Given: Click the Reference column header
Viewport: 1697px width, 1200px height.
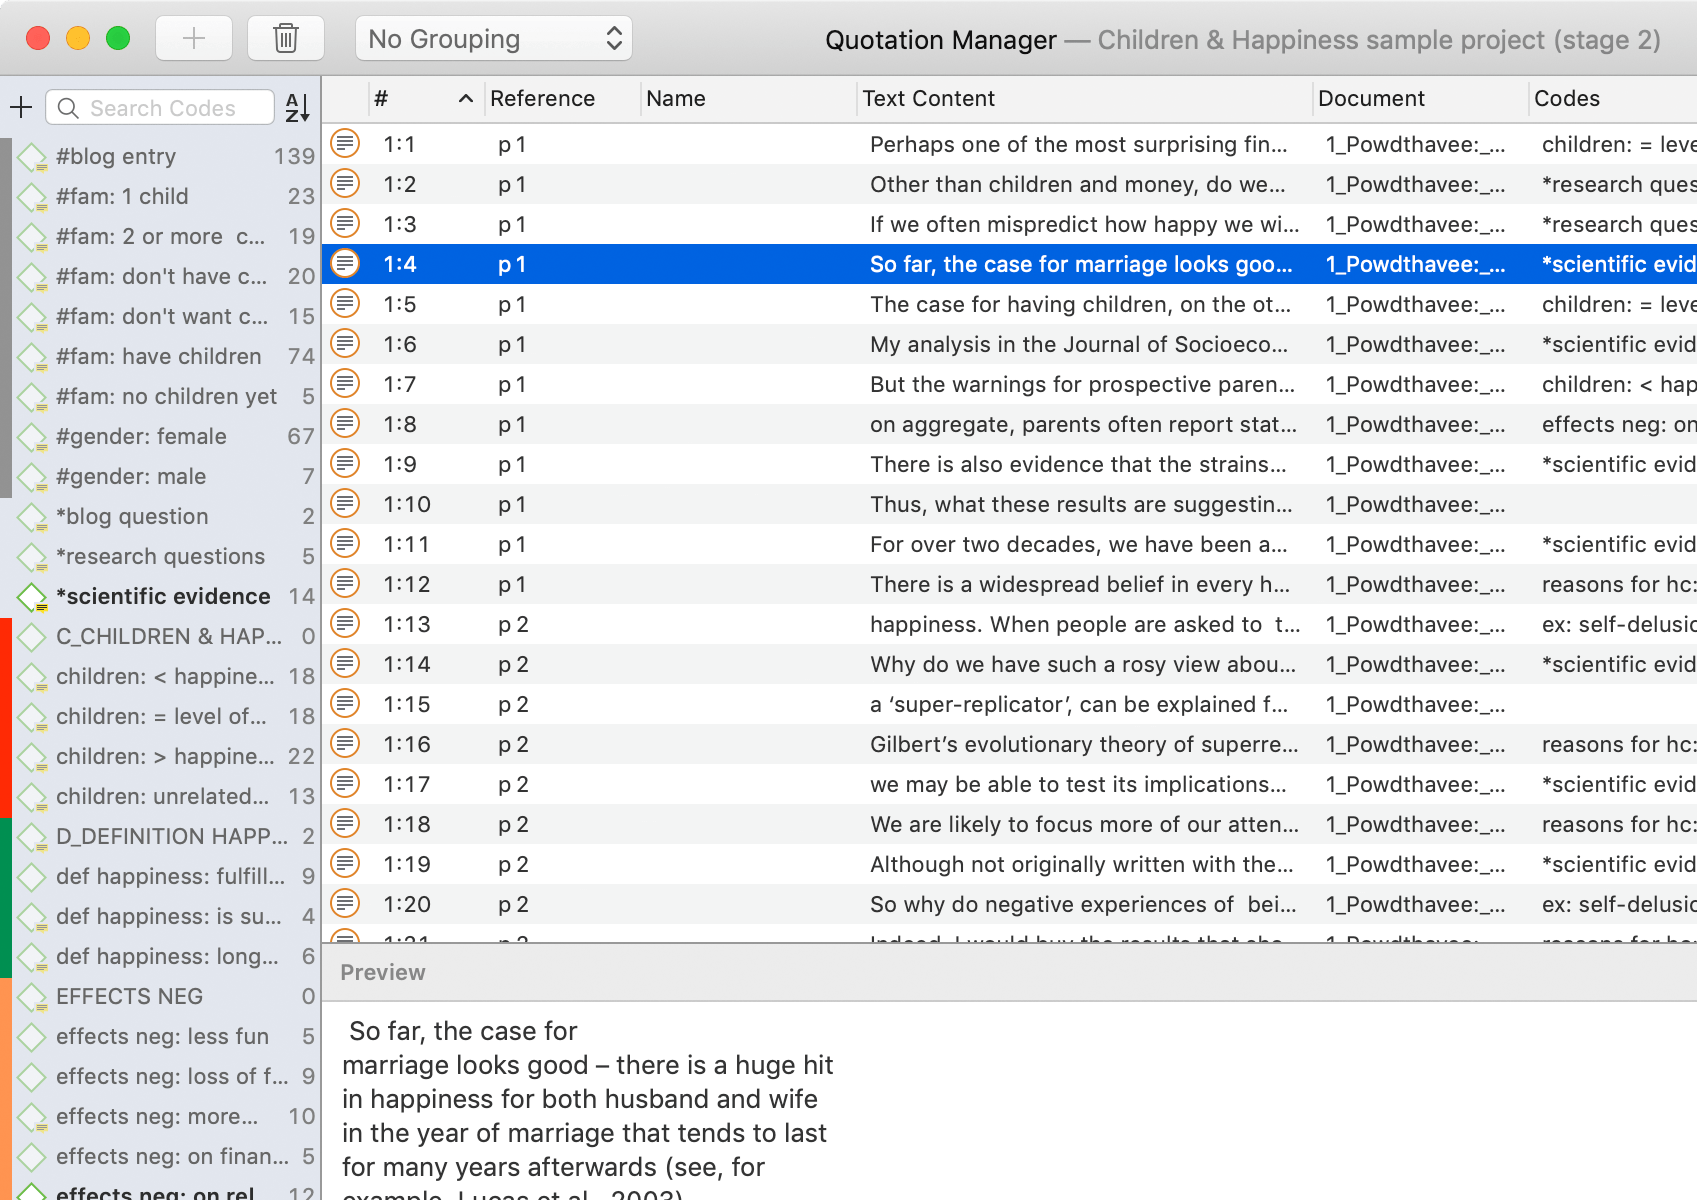Looking at the screenshot, I should [x=542, y=98].
